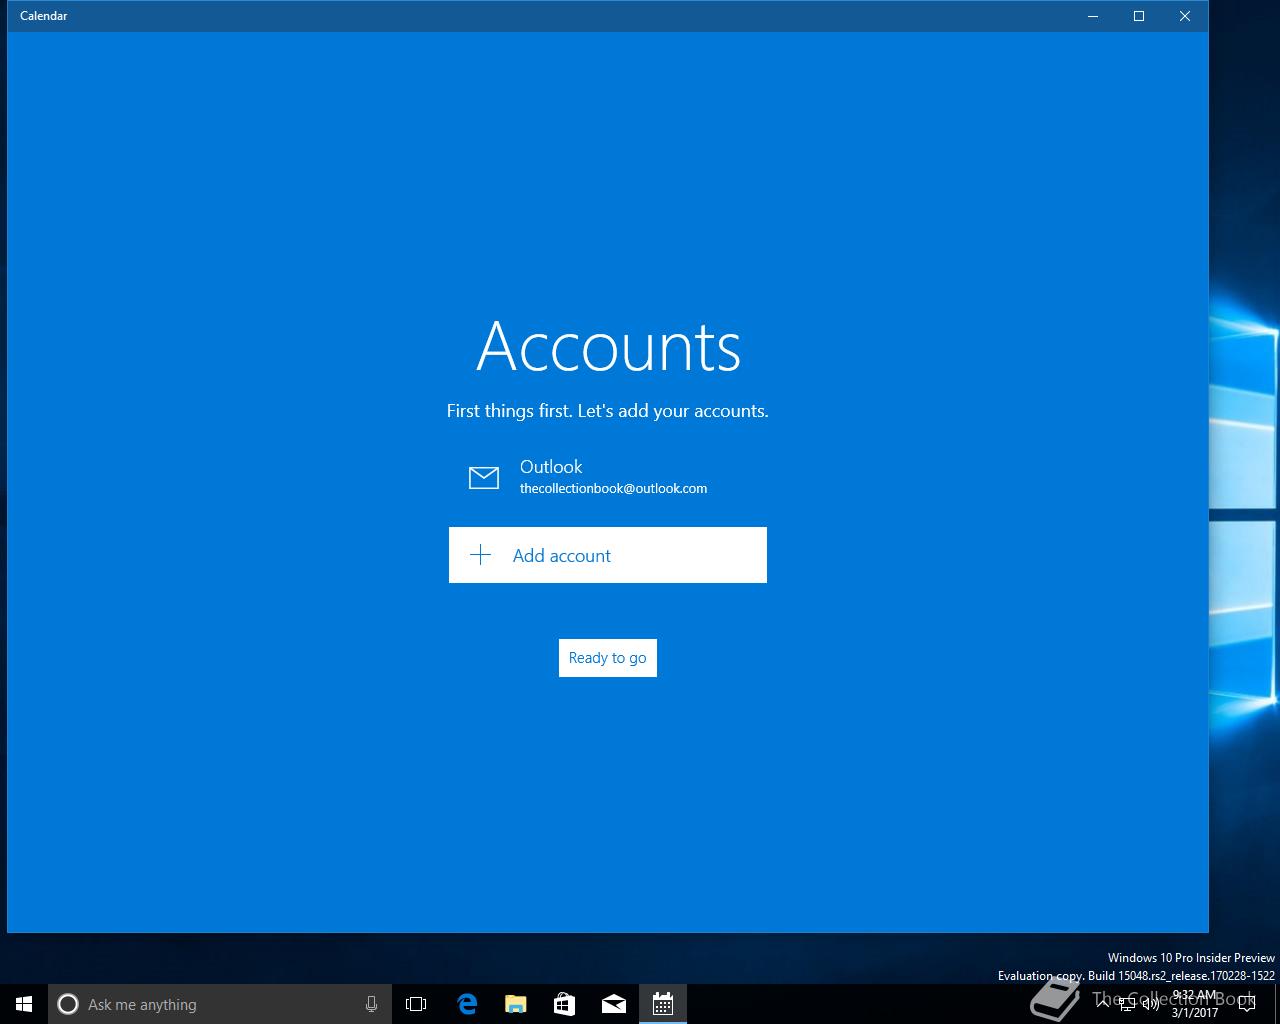This screenshot has height=1024, width=1280.
Task: Open the Store app from taskbar
Action: point(565,1004)
